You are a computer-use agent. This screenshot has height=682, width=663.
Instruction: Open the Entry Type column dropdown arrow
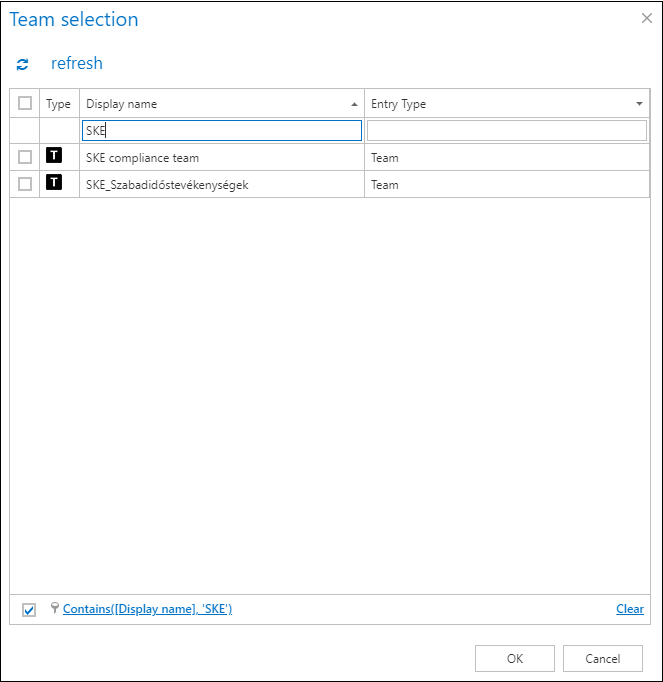pyautogui.click(x=639, y=104)
